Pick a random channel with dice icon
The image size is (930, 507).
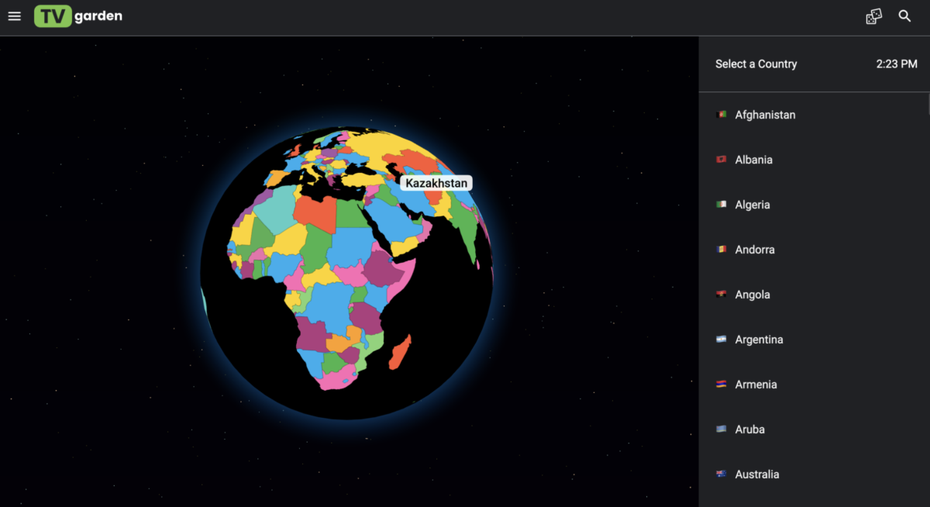coord(874,16)
